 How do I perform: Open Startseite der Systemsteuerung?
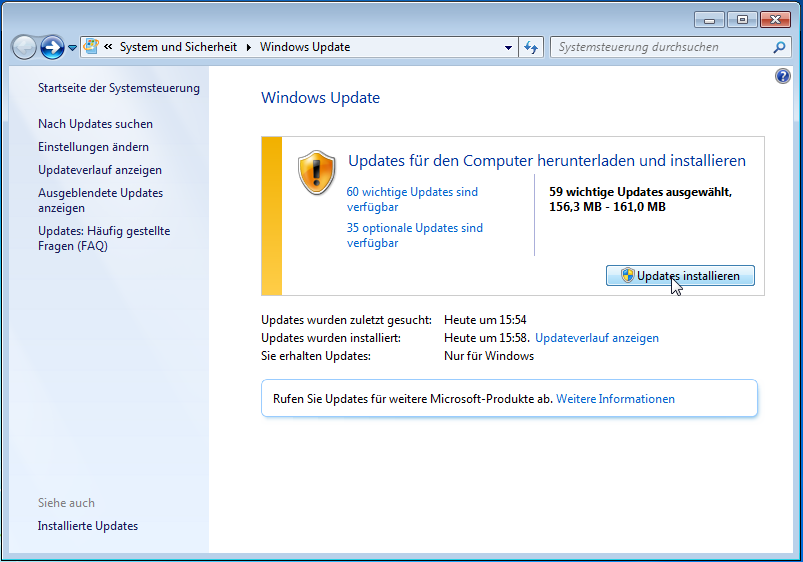tap(119, 88)
